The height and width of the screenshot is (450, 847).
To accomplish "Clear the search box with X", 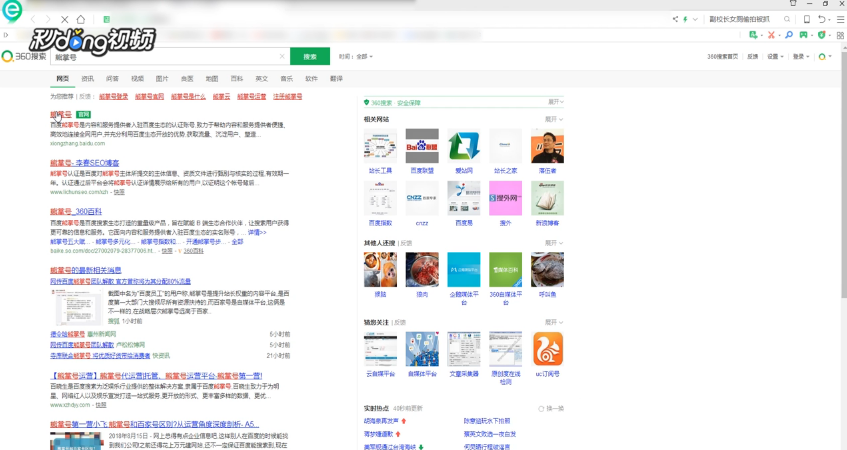I will pyautogui.click(x=282, y=56).
